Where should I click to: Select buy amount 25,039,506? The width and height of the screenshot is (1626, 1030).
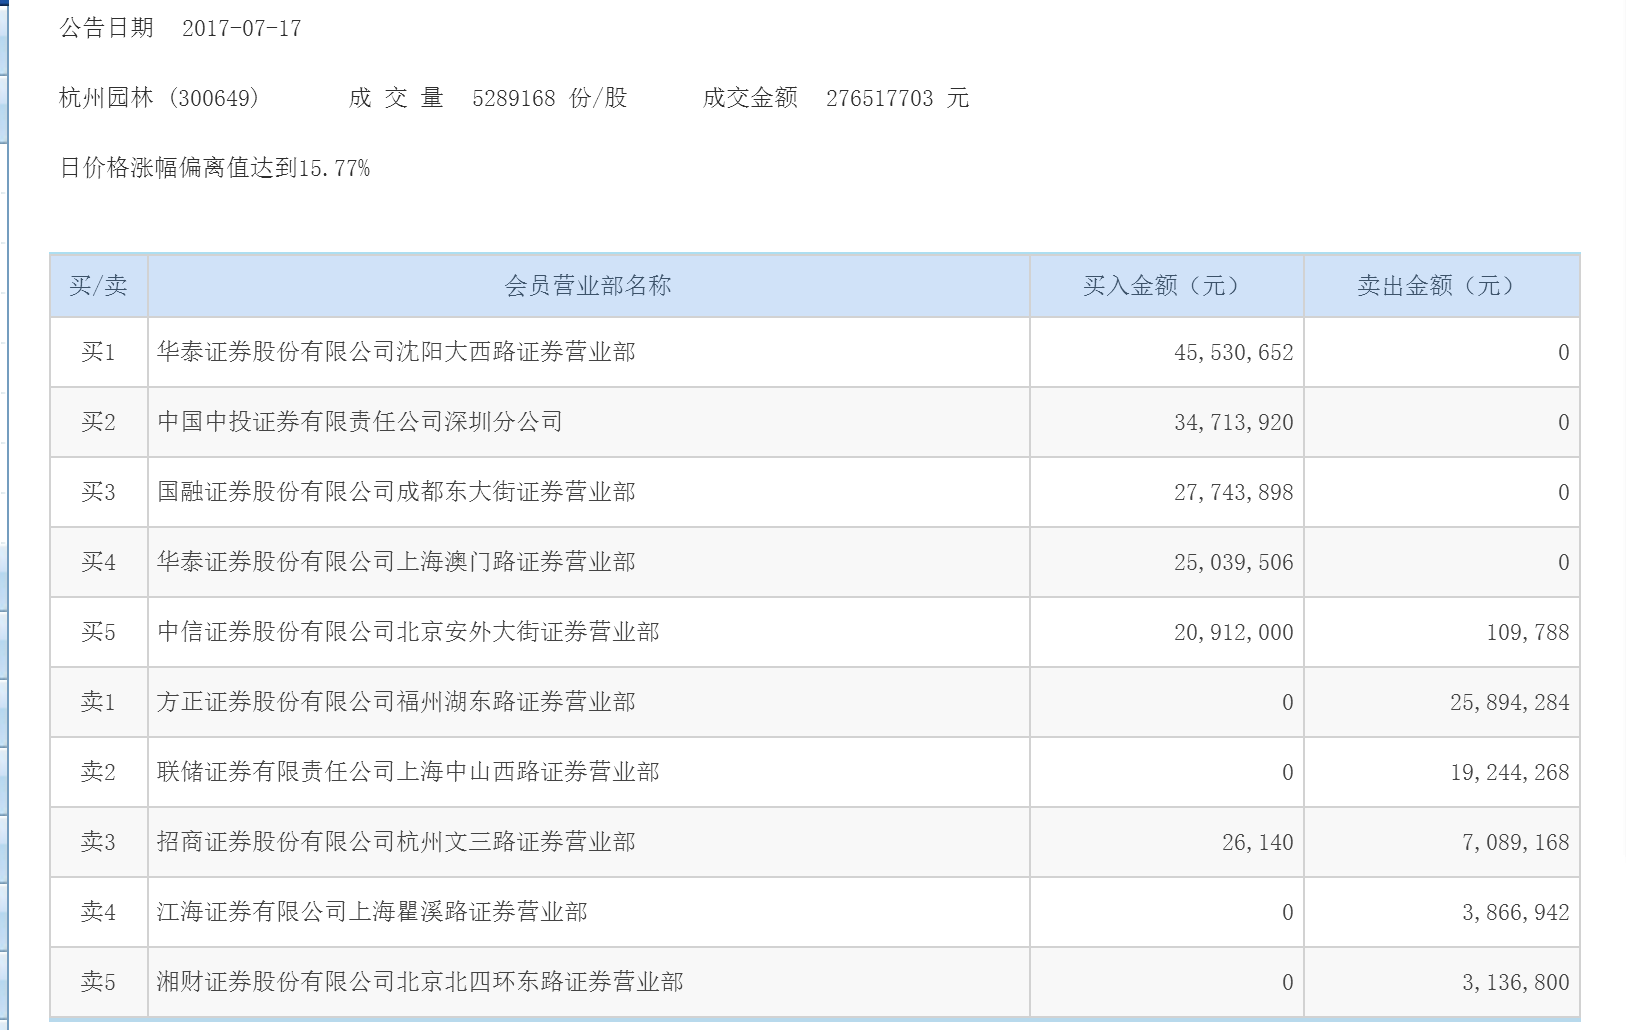(x=1234, y=562)
